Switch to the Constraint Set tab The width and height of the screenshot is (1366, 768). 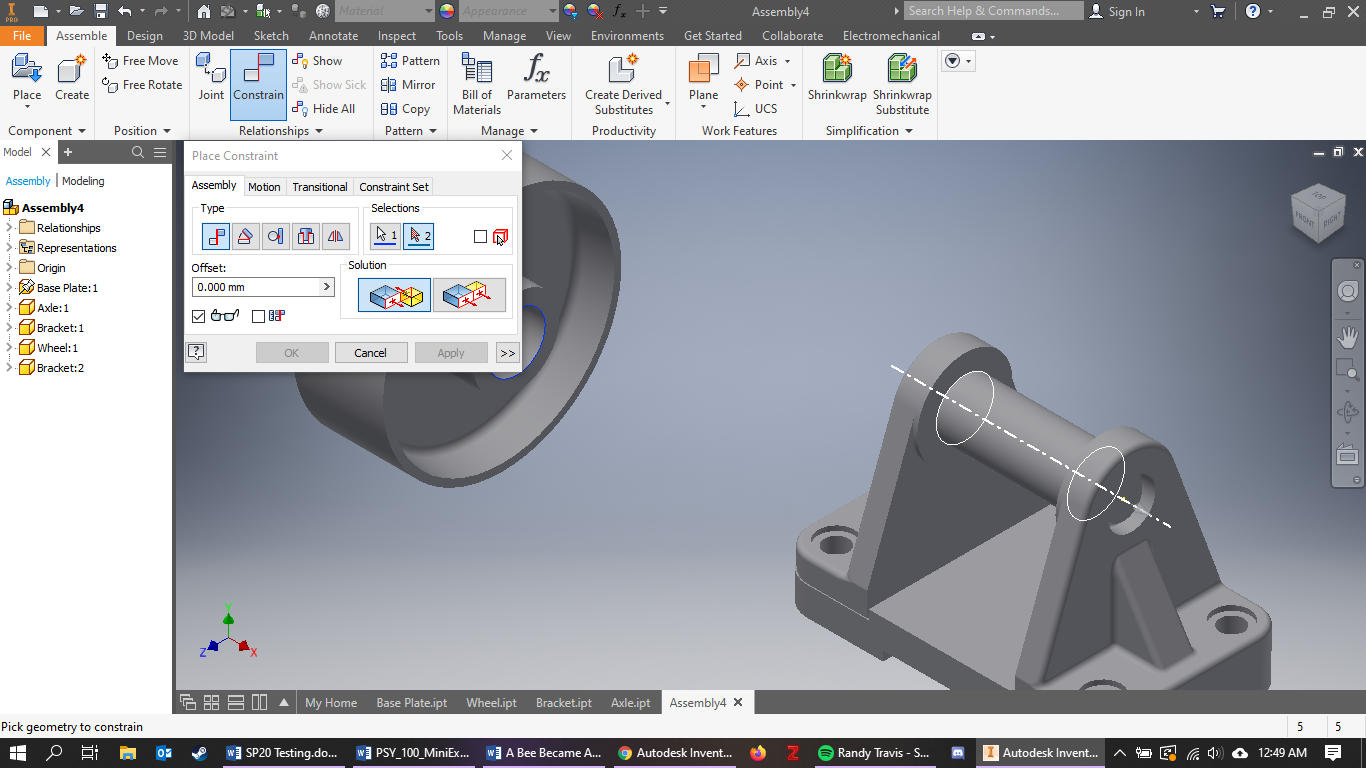[394, 187]
